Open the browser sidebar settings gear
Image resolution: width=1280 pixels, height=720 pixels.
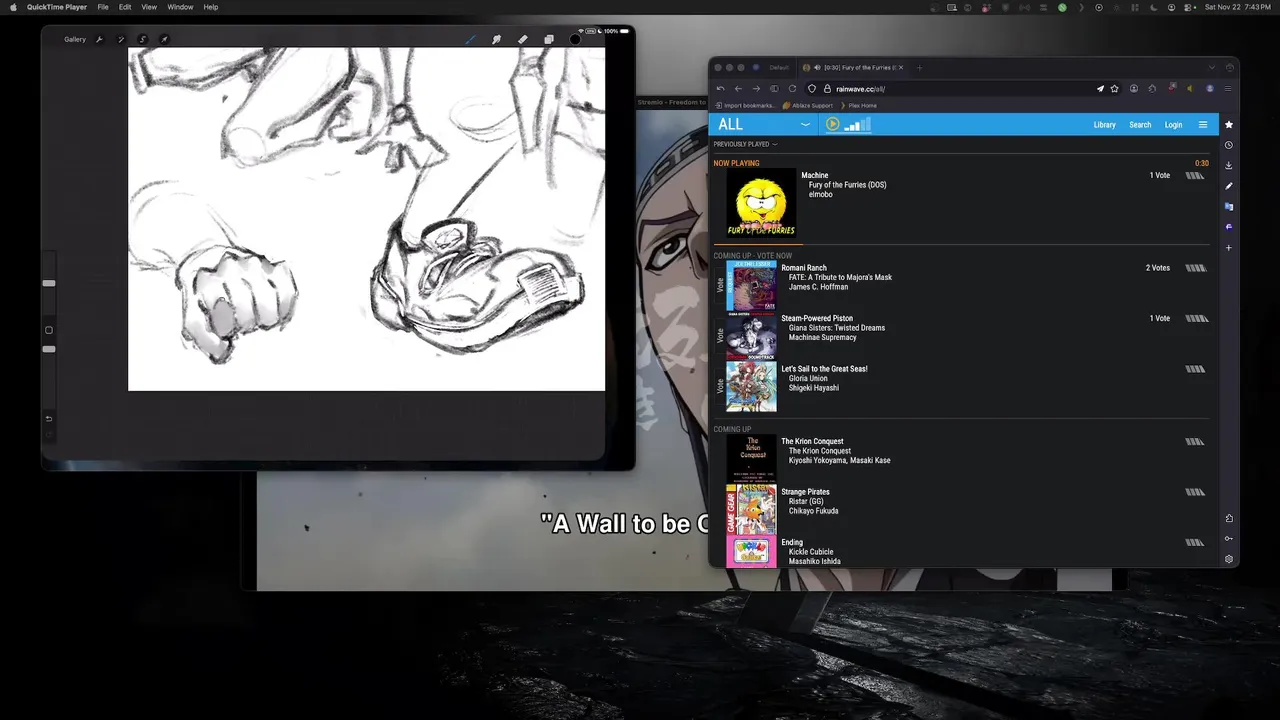coord(1229,559)
